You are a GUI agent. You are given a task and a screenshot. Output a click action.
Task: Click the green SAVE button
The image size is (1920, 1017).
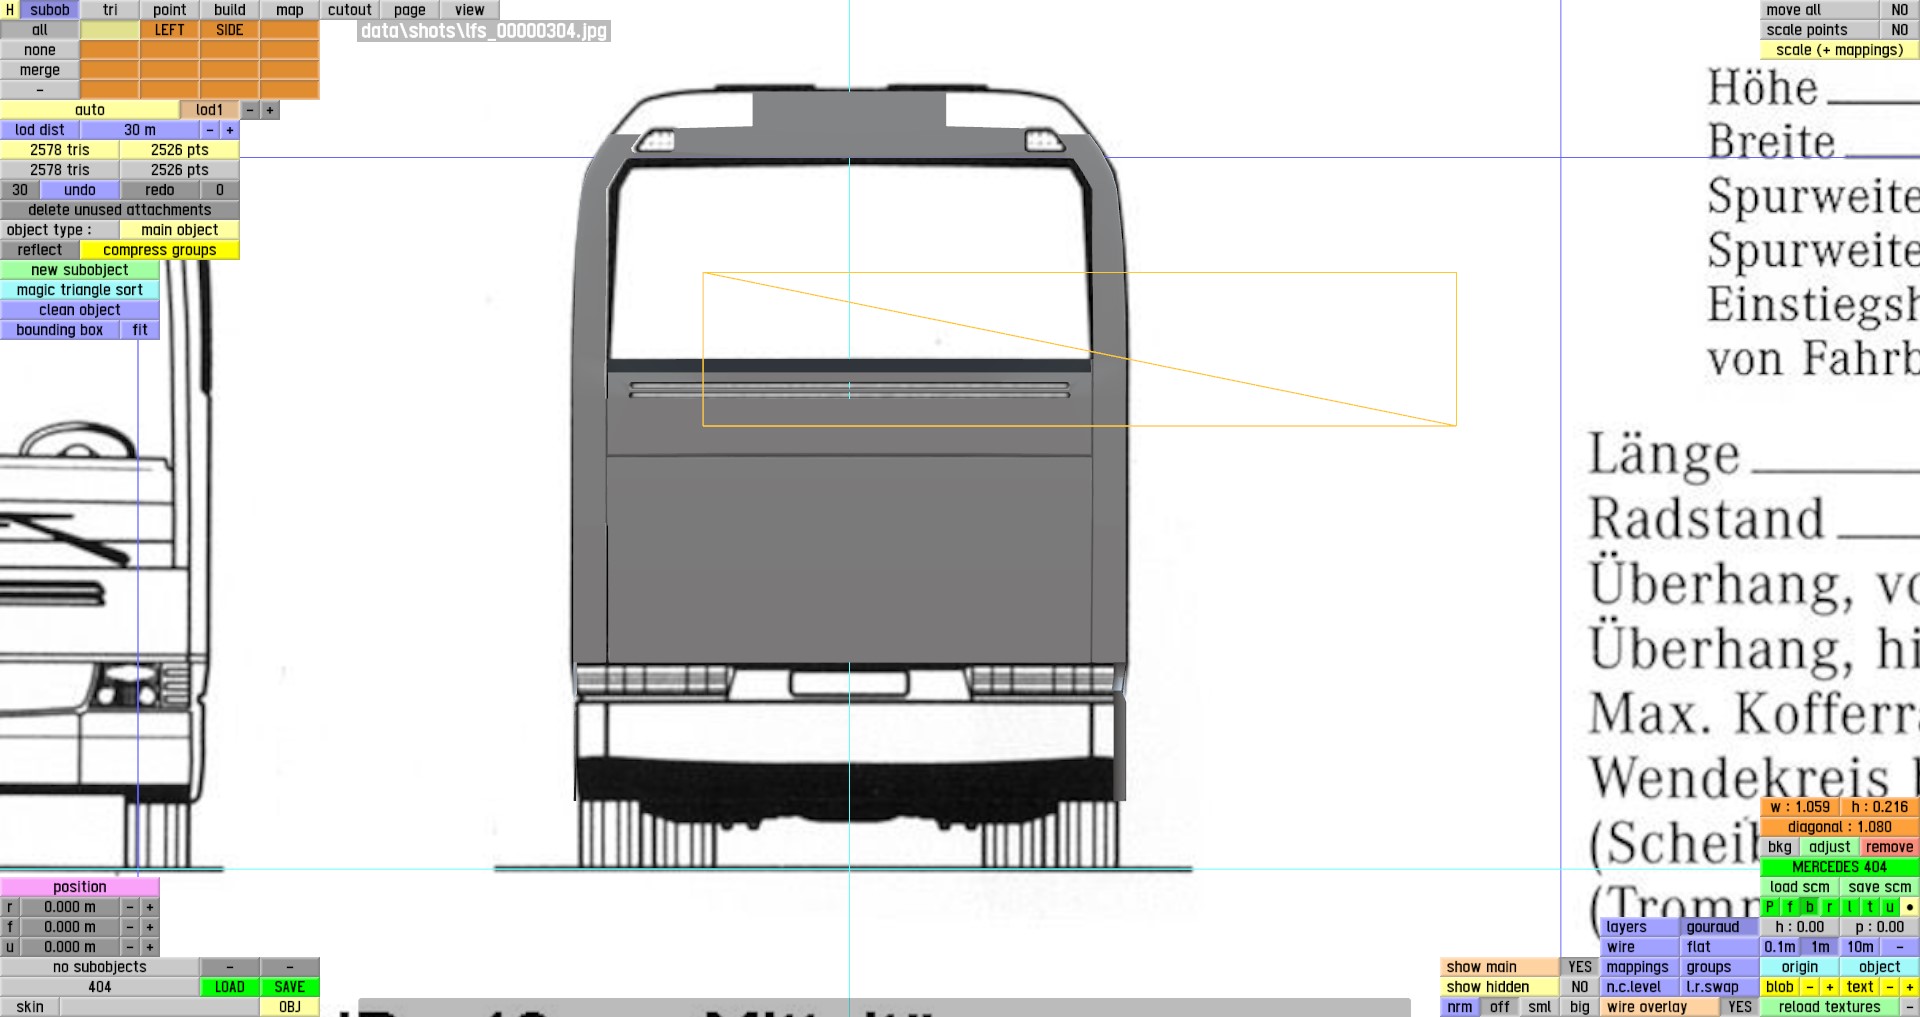[x=290, y=987]
